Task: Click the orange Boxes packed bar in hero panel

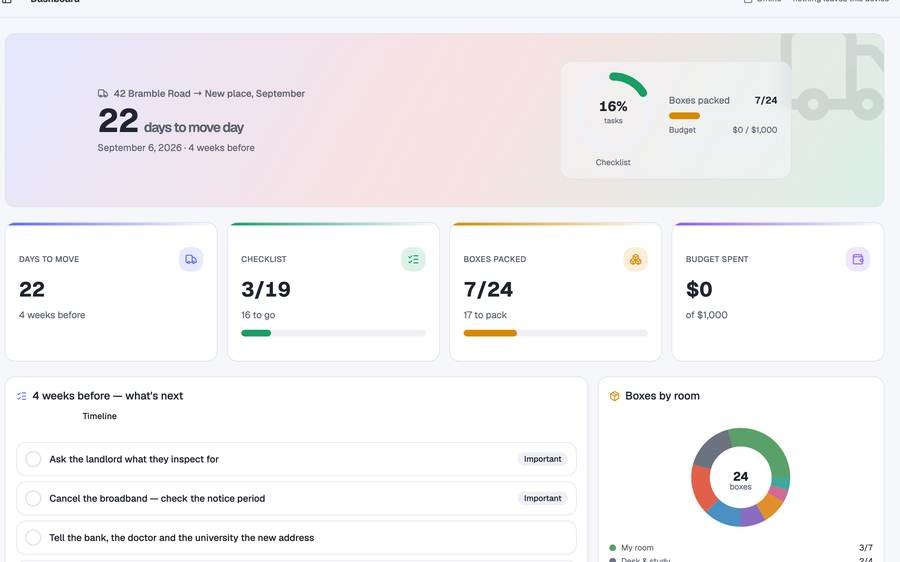Action: click(684, 116)
